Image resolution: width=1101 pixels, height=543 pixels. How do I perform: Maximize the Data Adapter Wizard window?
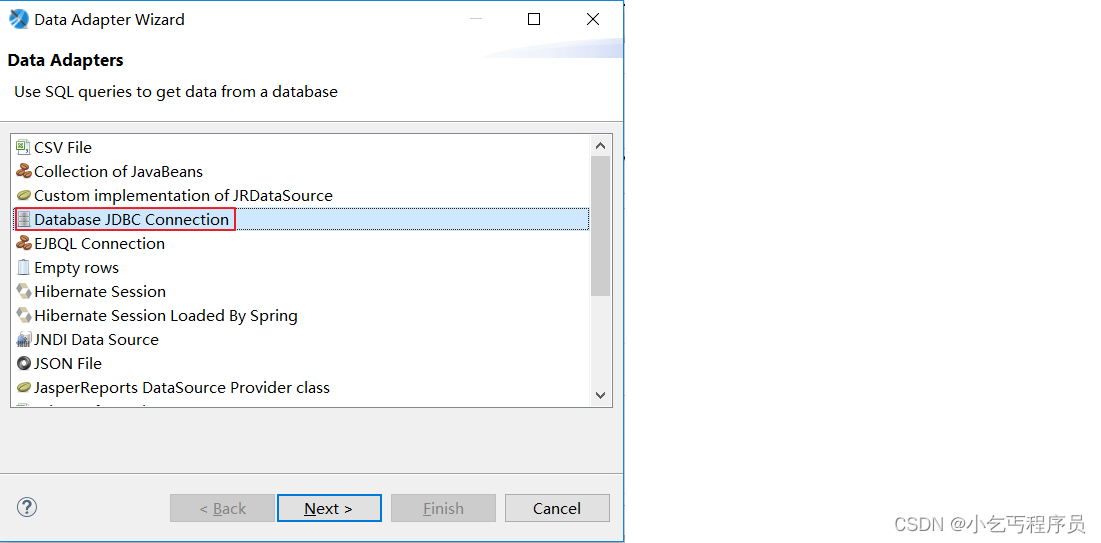534,19
